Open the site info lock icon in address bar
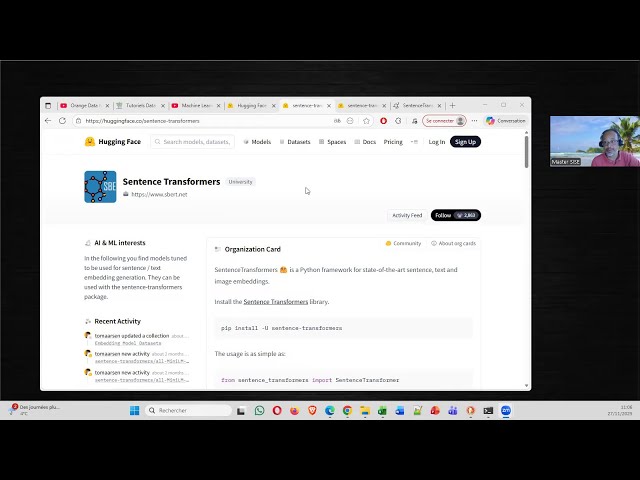This screenshot has width=640, height=480. tap(79, 121)
